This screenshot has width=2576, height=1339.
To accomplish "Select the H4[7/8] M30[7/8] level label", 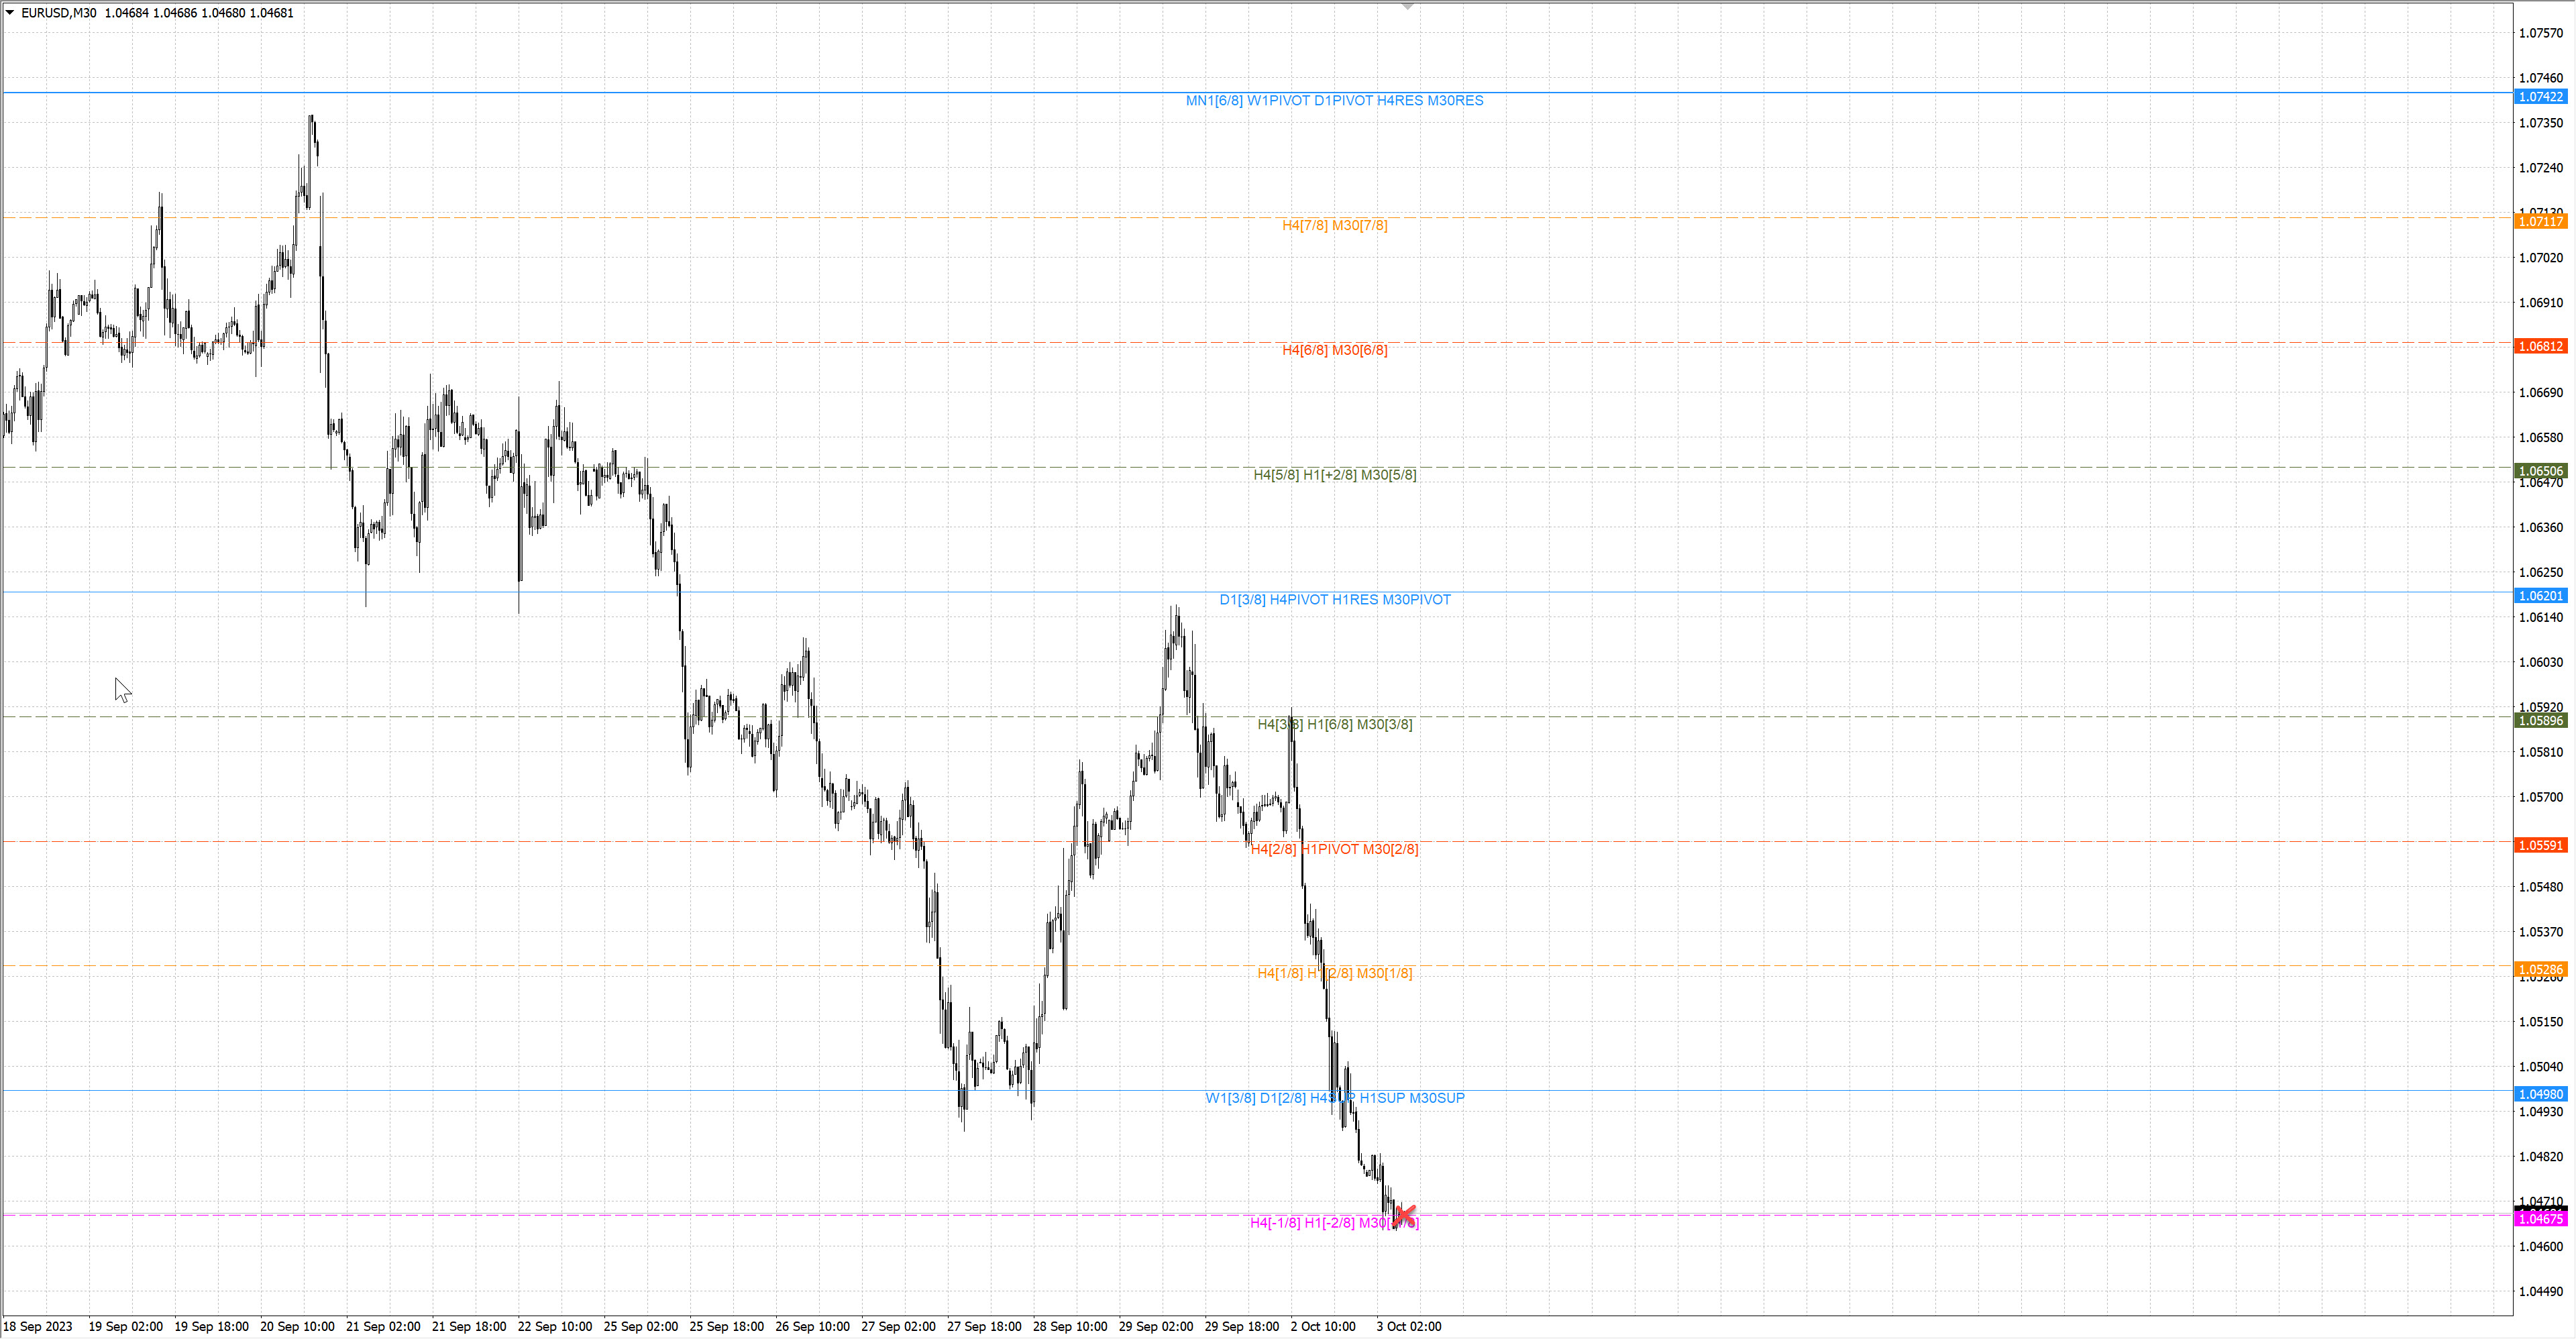I will click(x=1334, y=225).
